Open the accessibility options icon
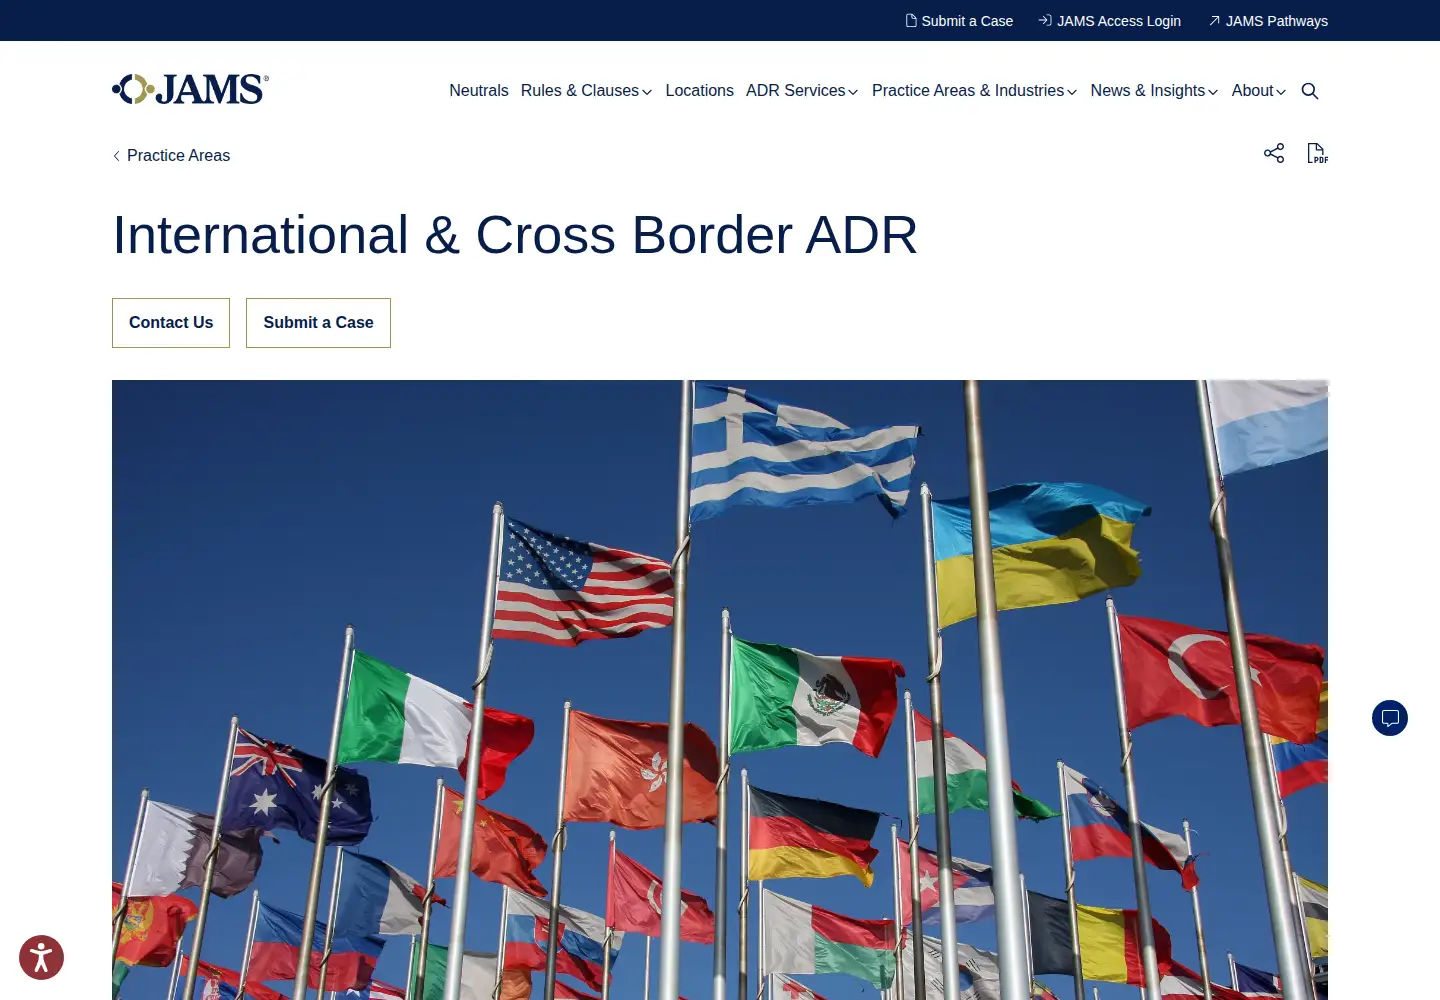 point(41,957)
